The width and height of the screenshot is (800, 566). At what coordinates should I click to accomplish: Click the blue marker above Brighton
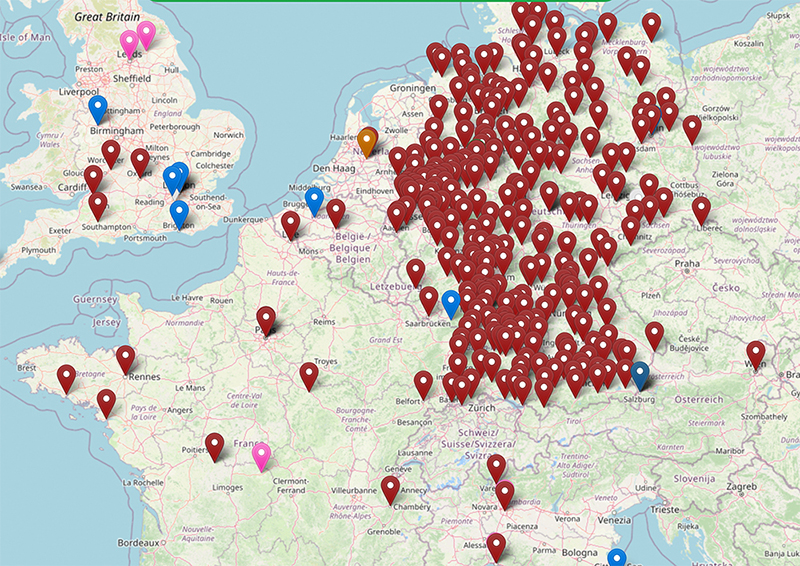pyautogui.click(x=179, y=213)
